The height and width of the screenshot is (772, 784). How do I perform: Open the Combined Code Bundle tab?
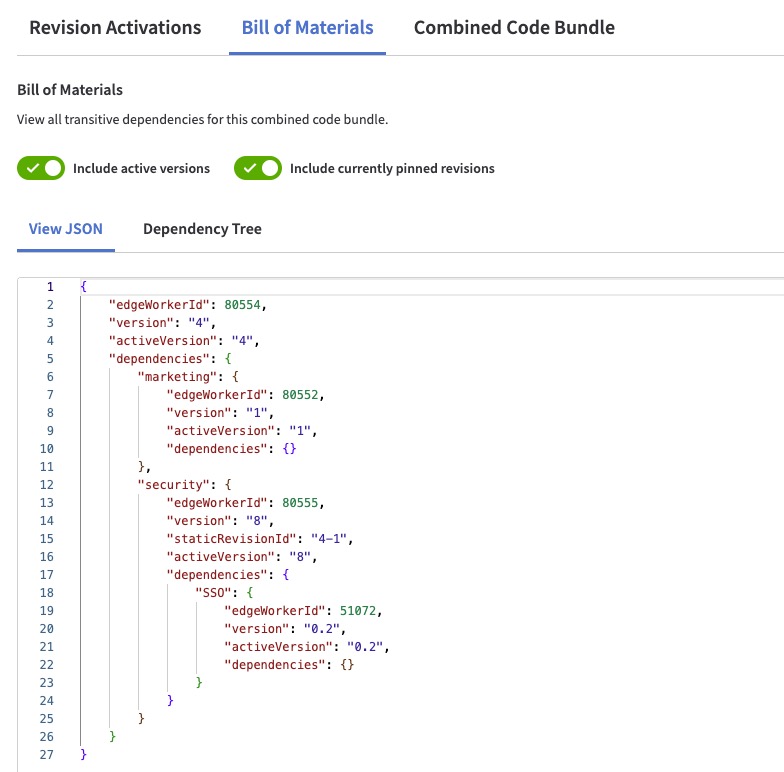pos(514,28)
